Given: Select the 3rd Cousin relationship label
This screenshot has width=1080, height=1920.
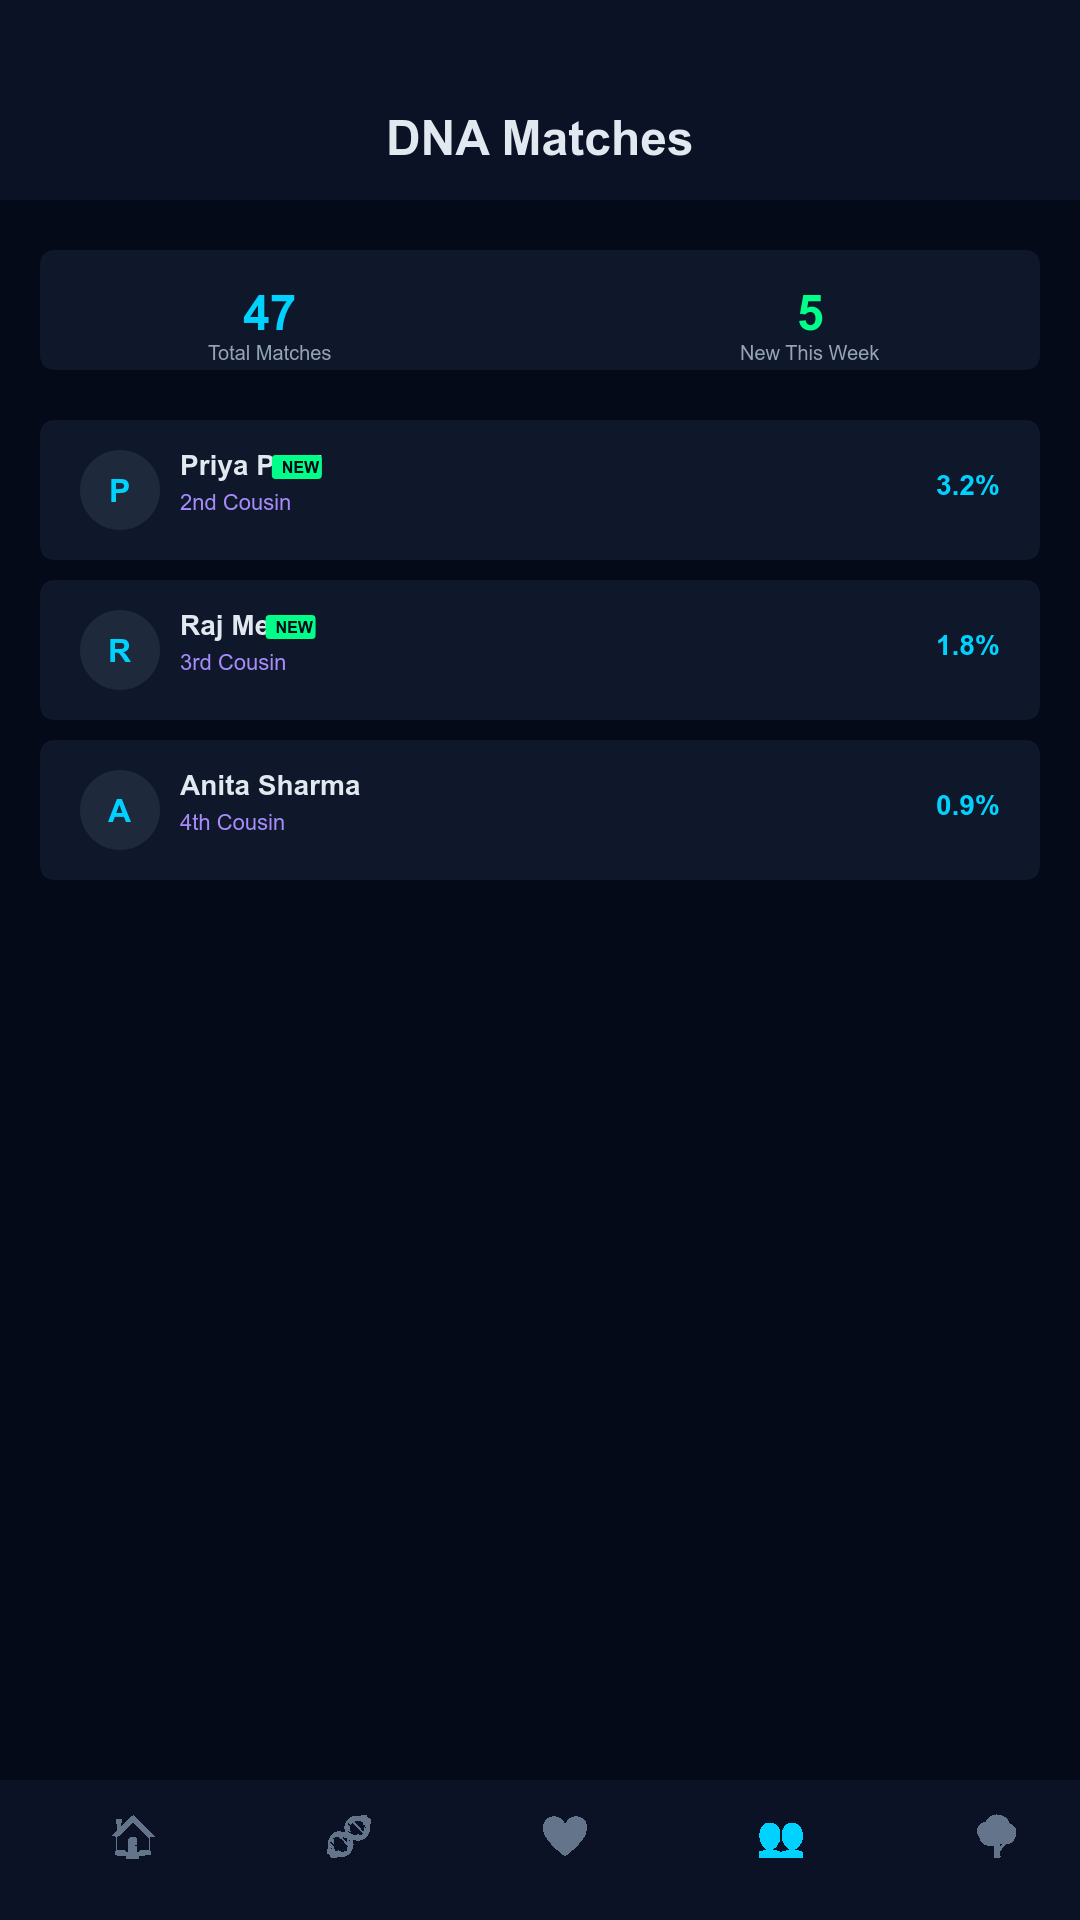Looking at the screenshot, I should click(233, 662).
